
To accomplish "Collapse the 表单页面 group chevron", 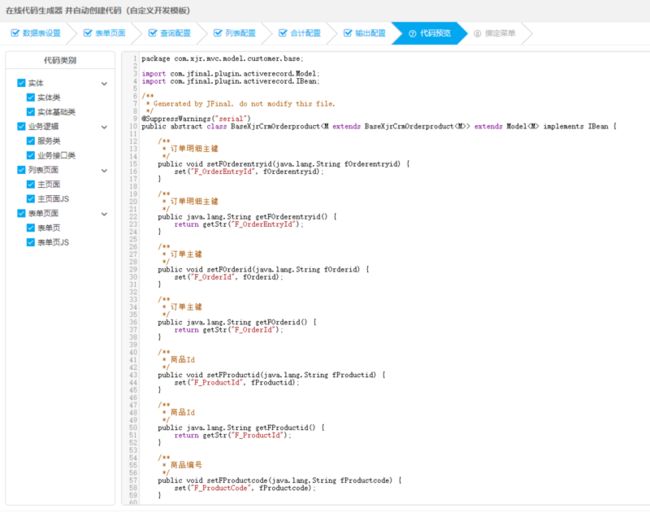I will click(x=104, y=214).
